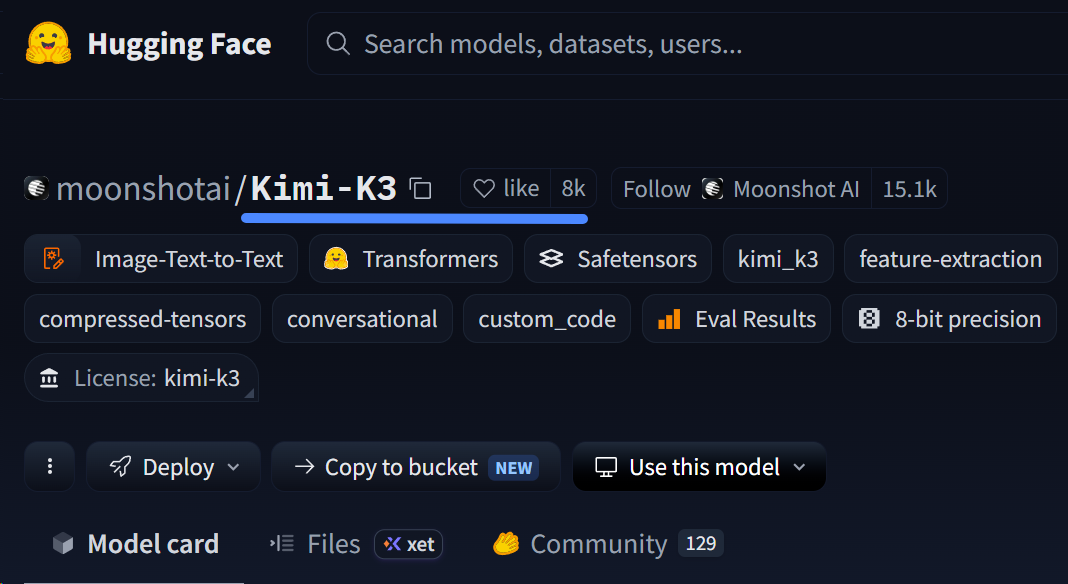Switch to the Model card tab
The image size is (1068, 584).
coord(136,544)
